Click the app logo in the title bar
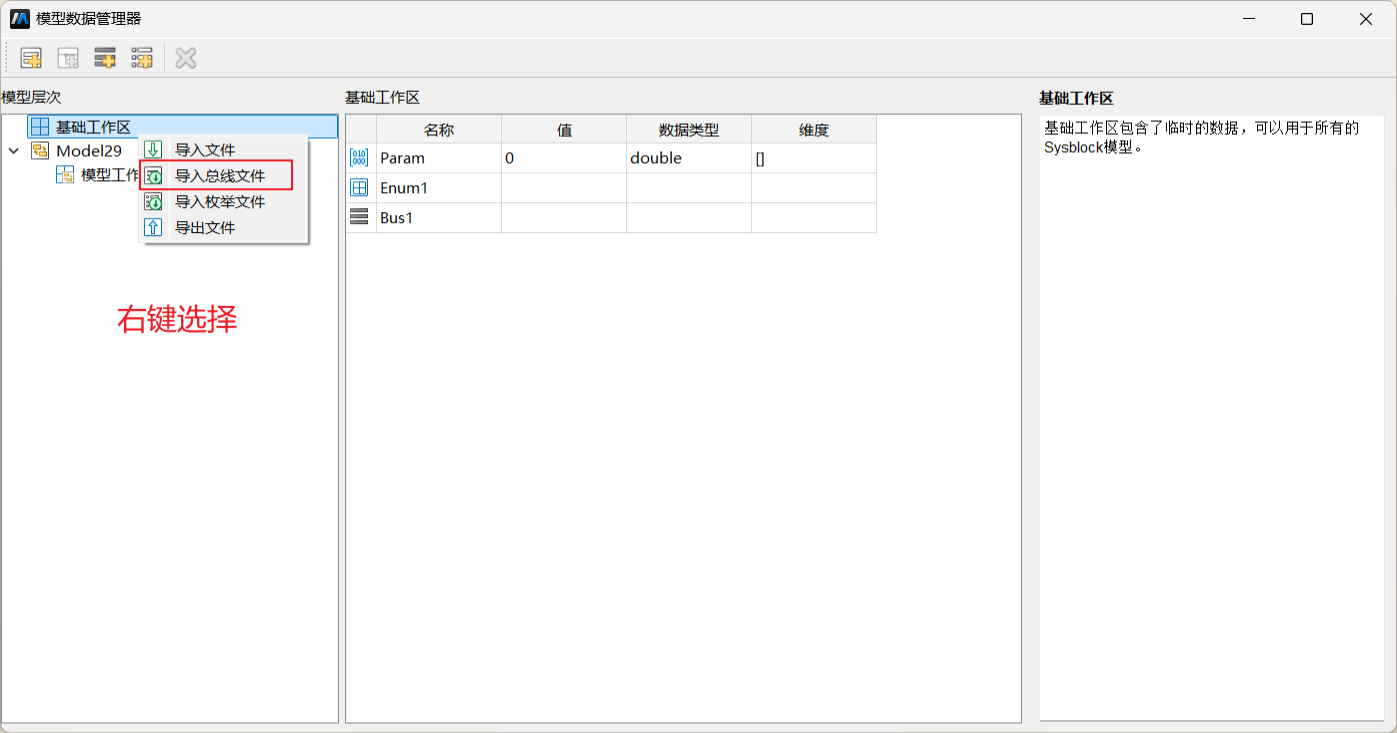The height and width of the screenshot is (733, 1397). 19,18
